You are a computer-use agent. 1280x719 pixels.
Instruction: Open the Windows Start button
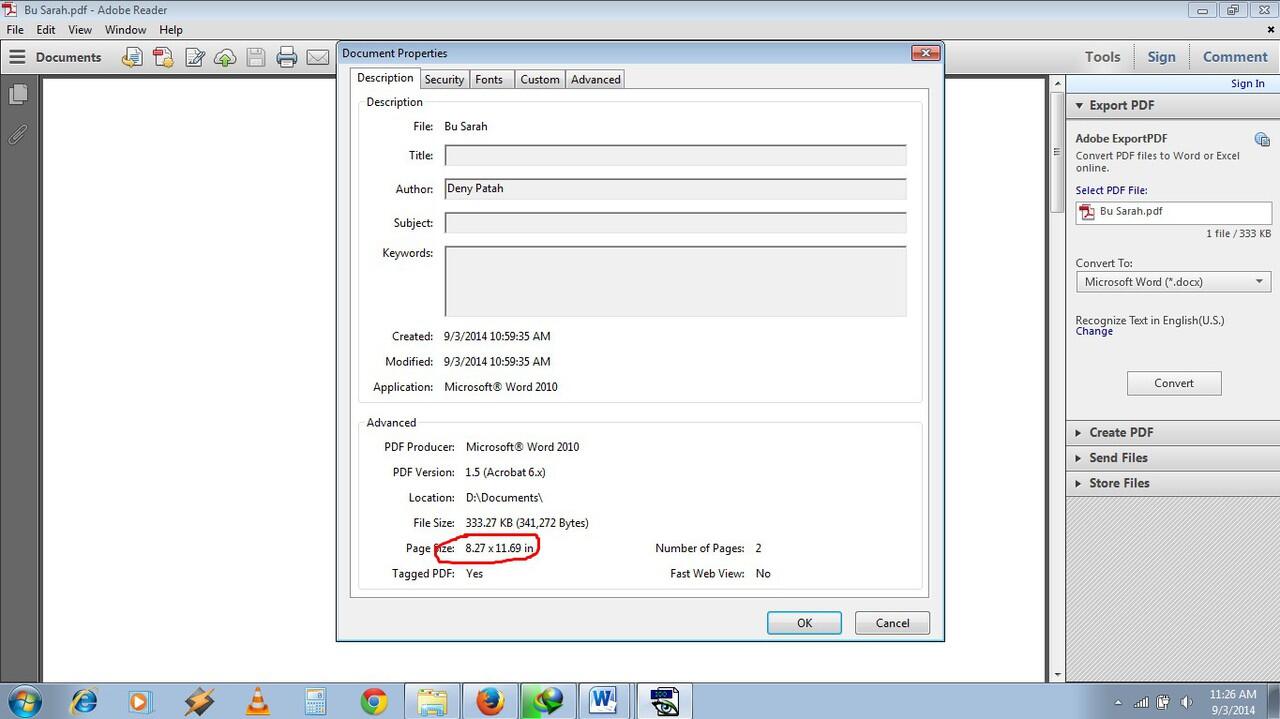click(x=22, y=701)
